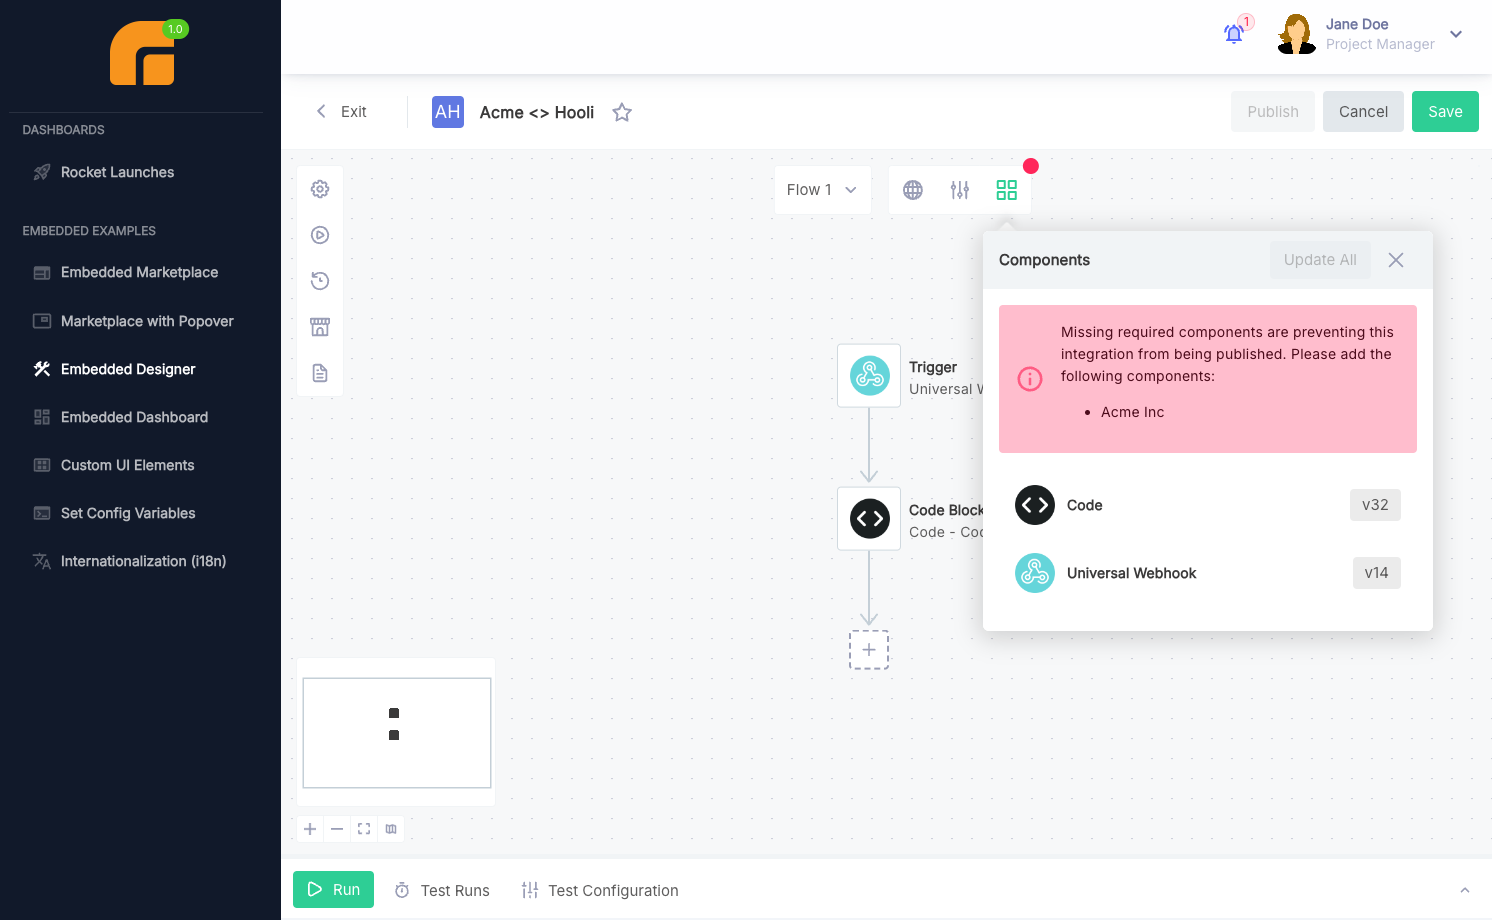Open the marketplace storefront icon
Viewport: 1492px width, 920px height.
pyautogui.click(x=319, y=327)
